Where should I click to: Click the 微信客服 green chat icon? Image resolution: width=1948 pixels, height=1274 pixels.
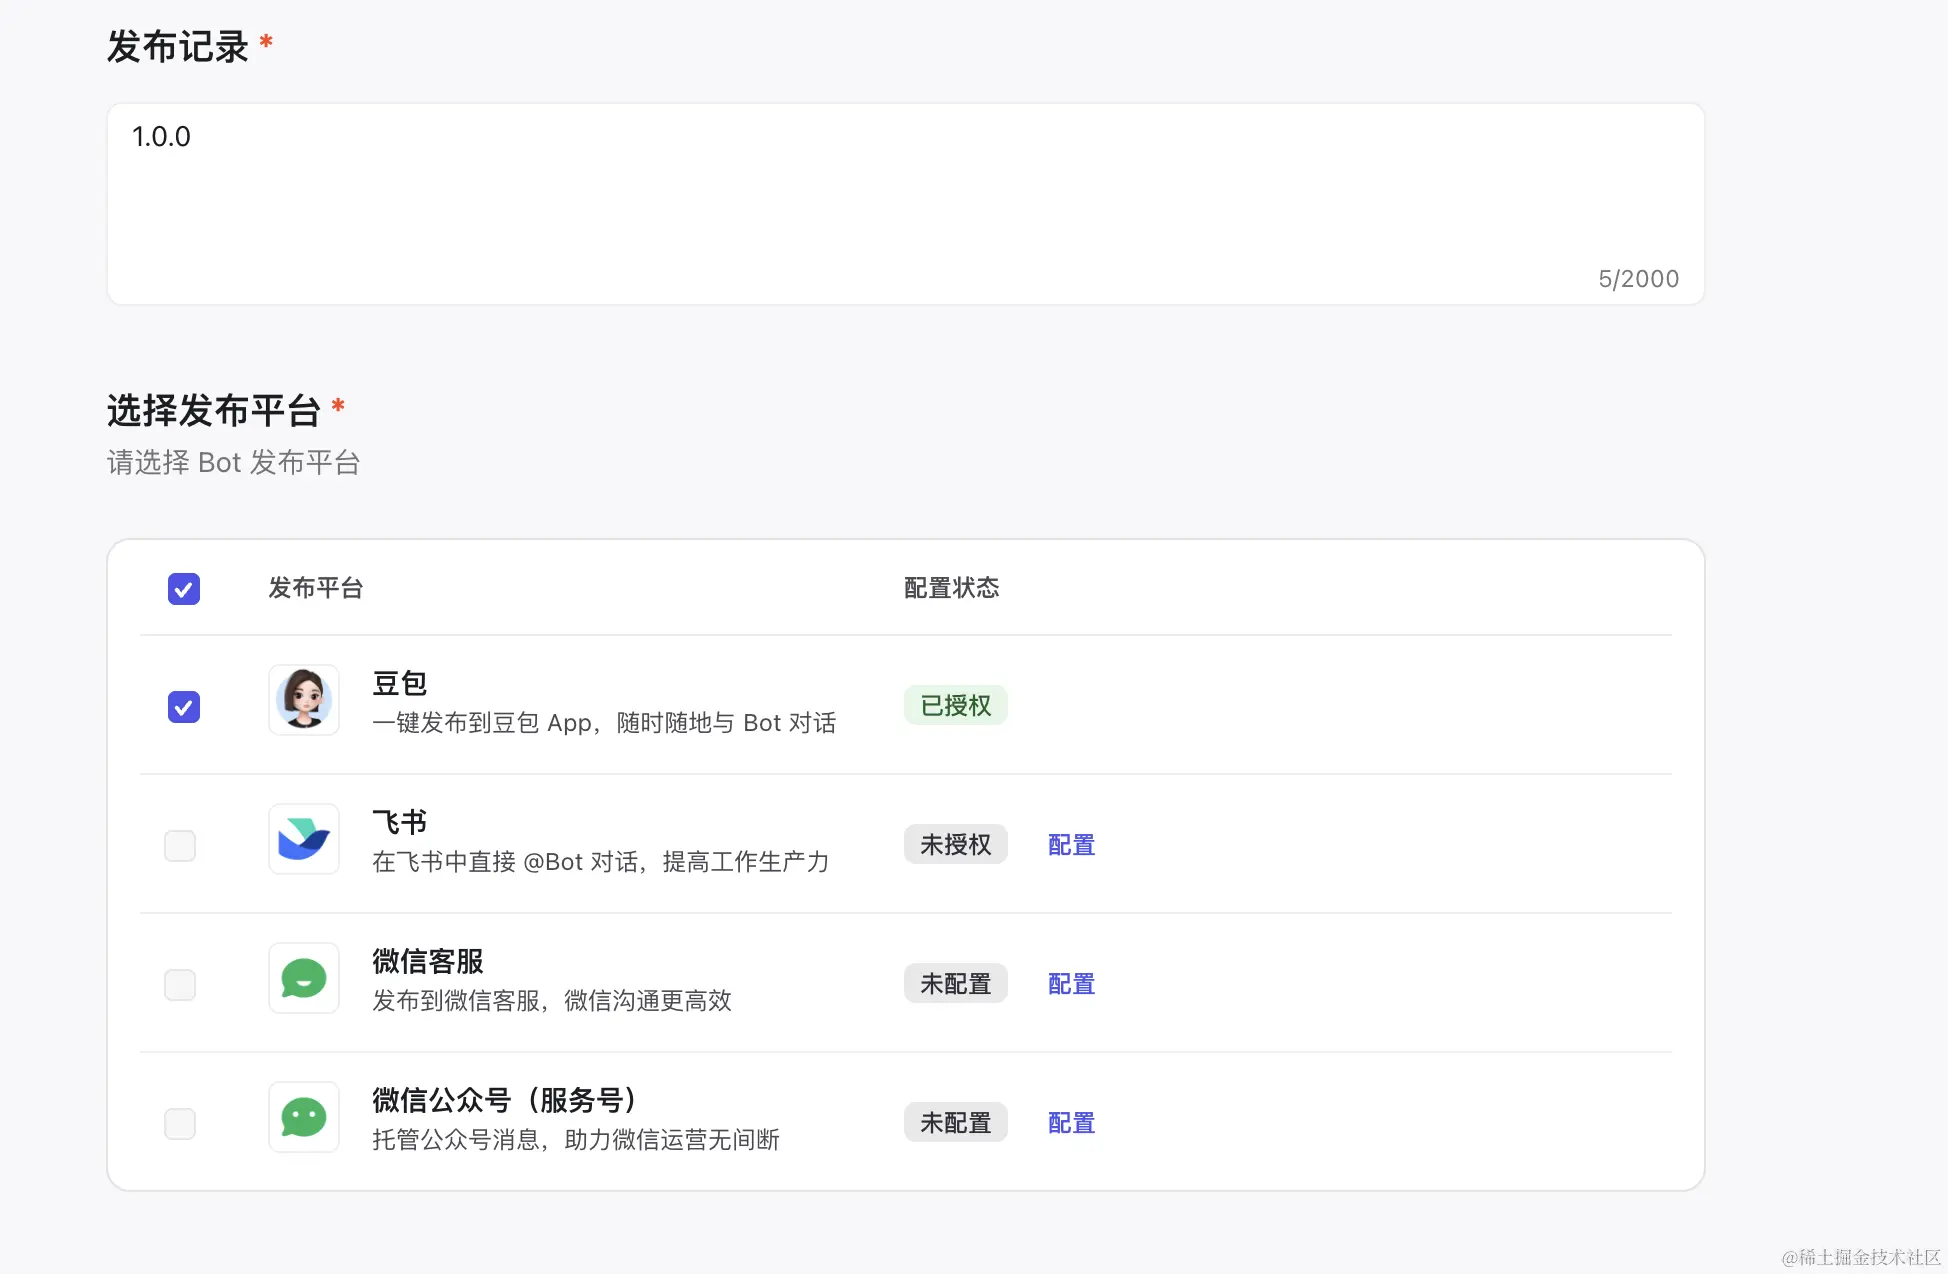303,979
